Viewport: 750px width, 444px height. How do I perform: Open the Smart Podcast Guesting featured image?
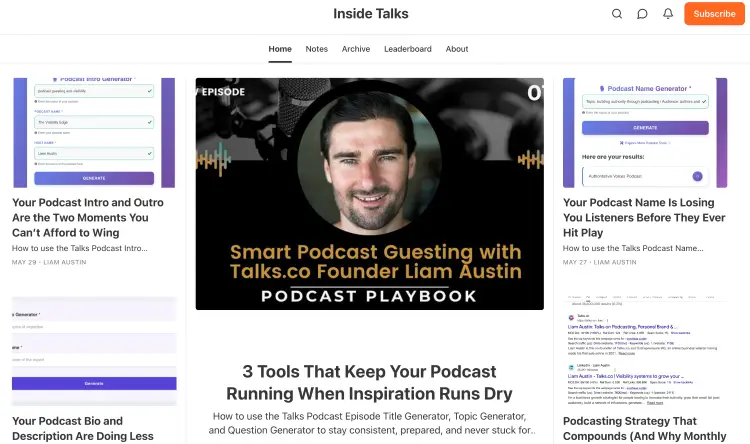point(369,194)
